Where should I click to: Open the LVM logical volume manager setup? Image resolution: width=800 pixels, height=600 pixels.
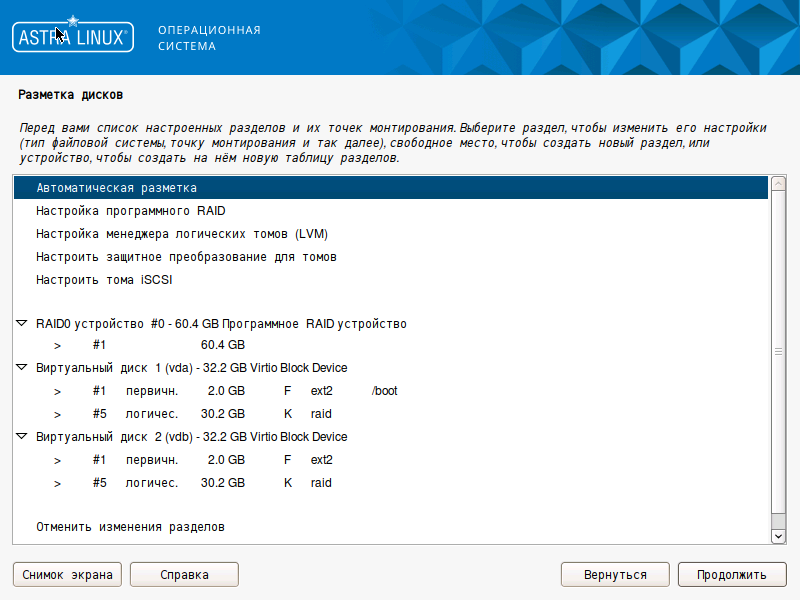182,234
